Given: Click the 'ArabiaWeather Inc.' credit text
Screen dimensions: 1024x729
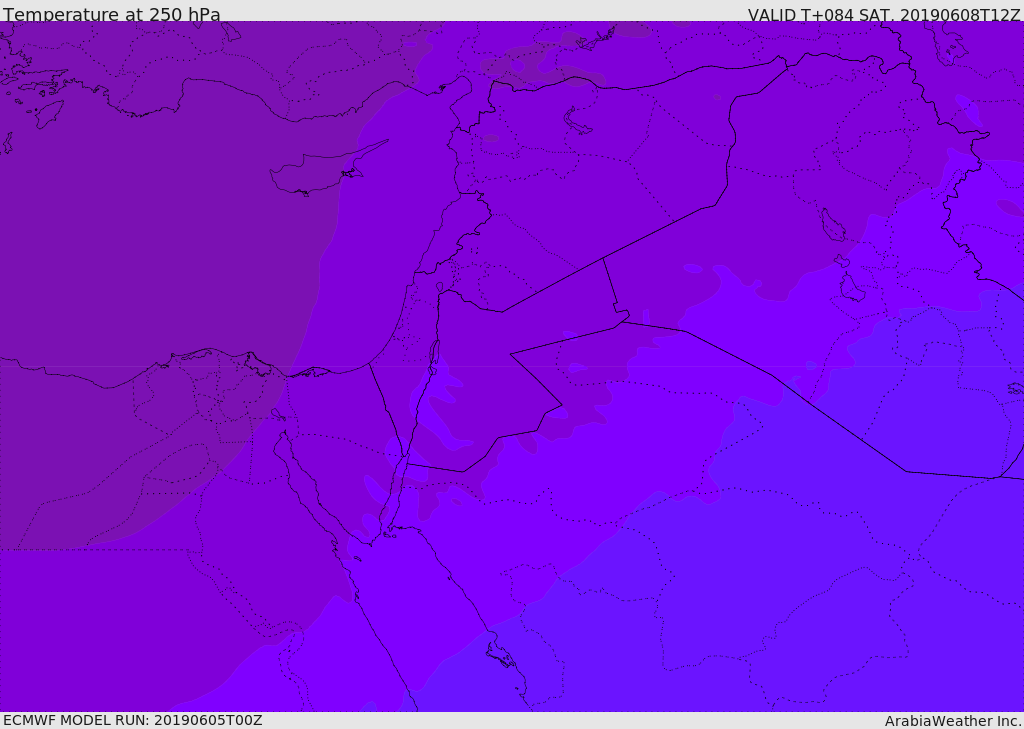Looking at the screenshot, I should click(953, 721).
